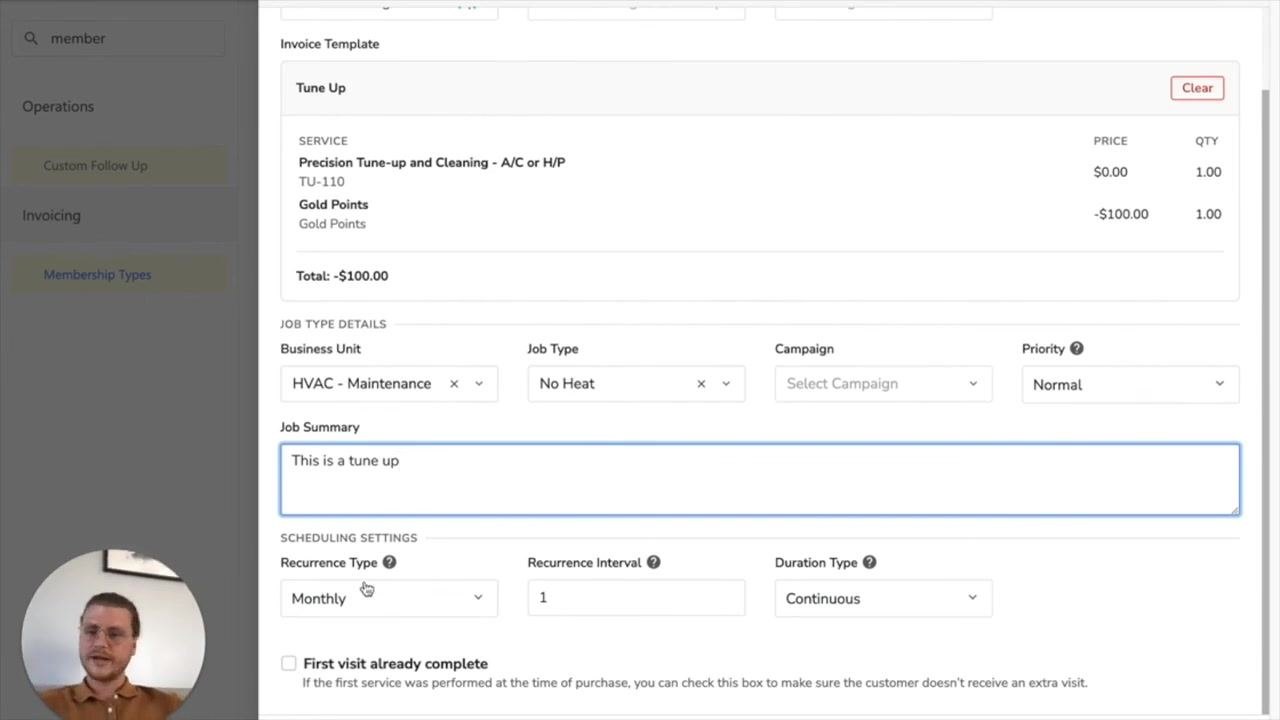
Task: Click inside the Job Summary text area
Action: (x=760, y=480)
